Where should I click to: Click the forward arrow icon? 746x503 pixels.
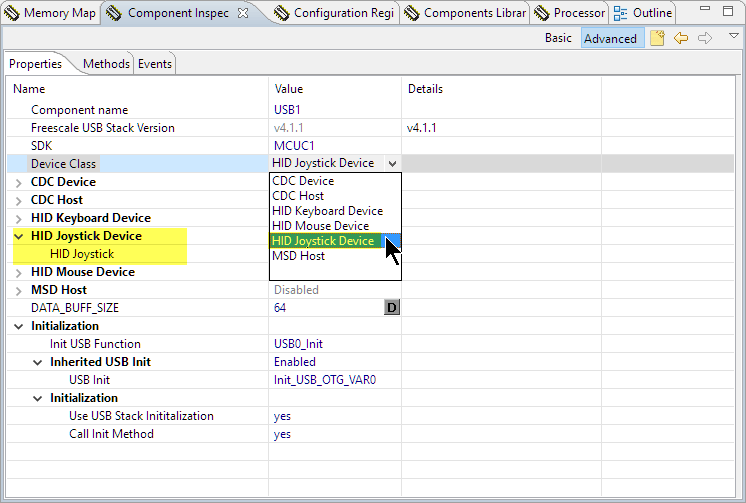[x=705, y=38]
